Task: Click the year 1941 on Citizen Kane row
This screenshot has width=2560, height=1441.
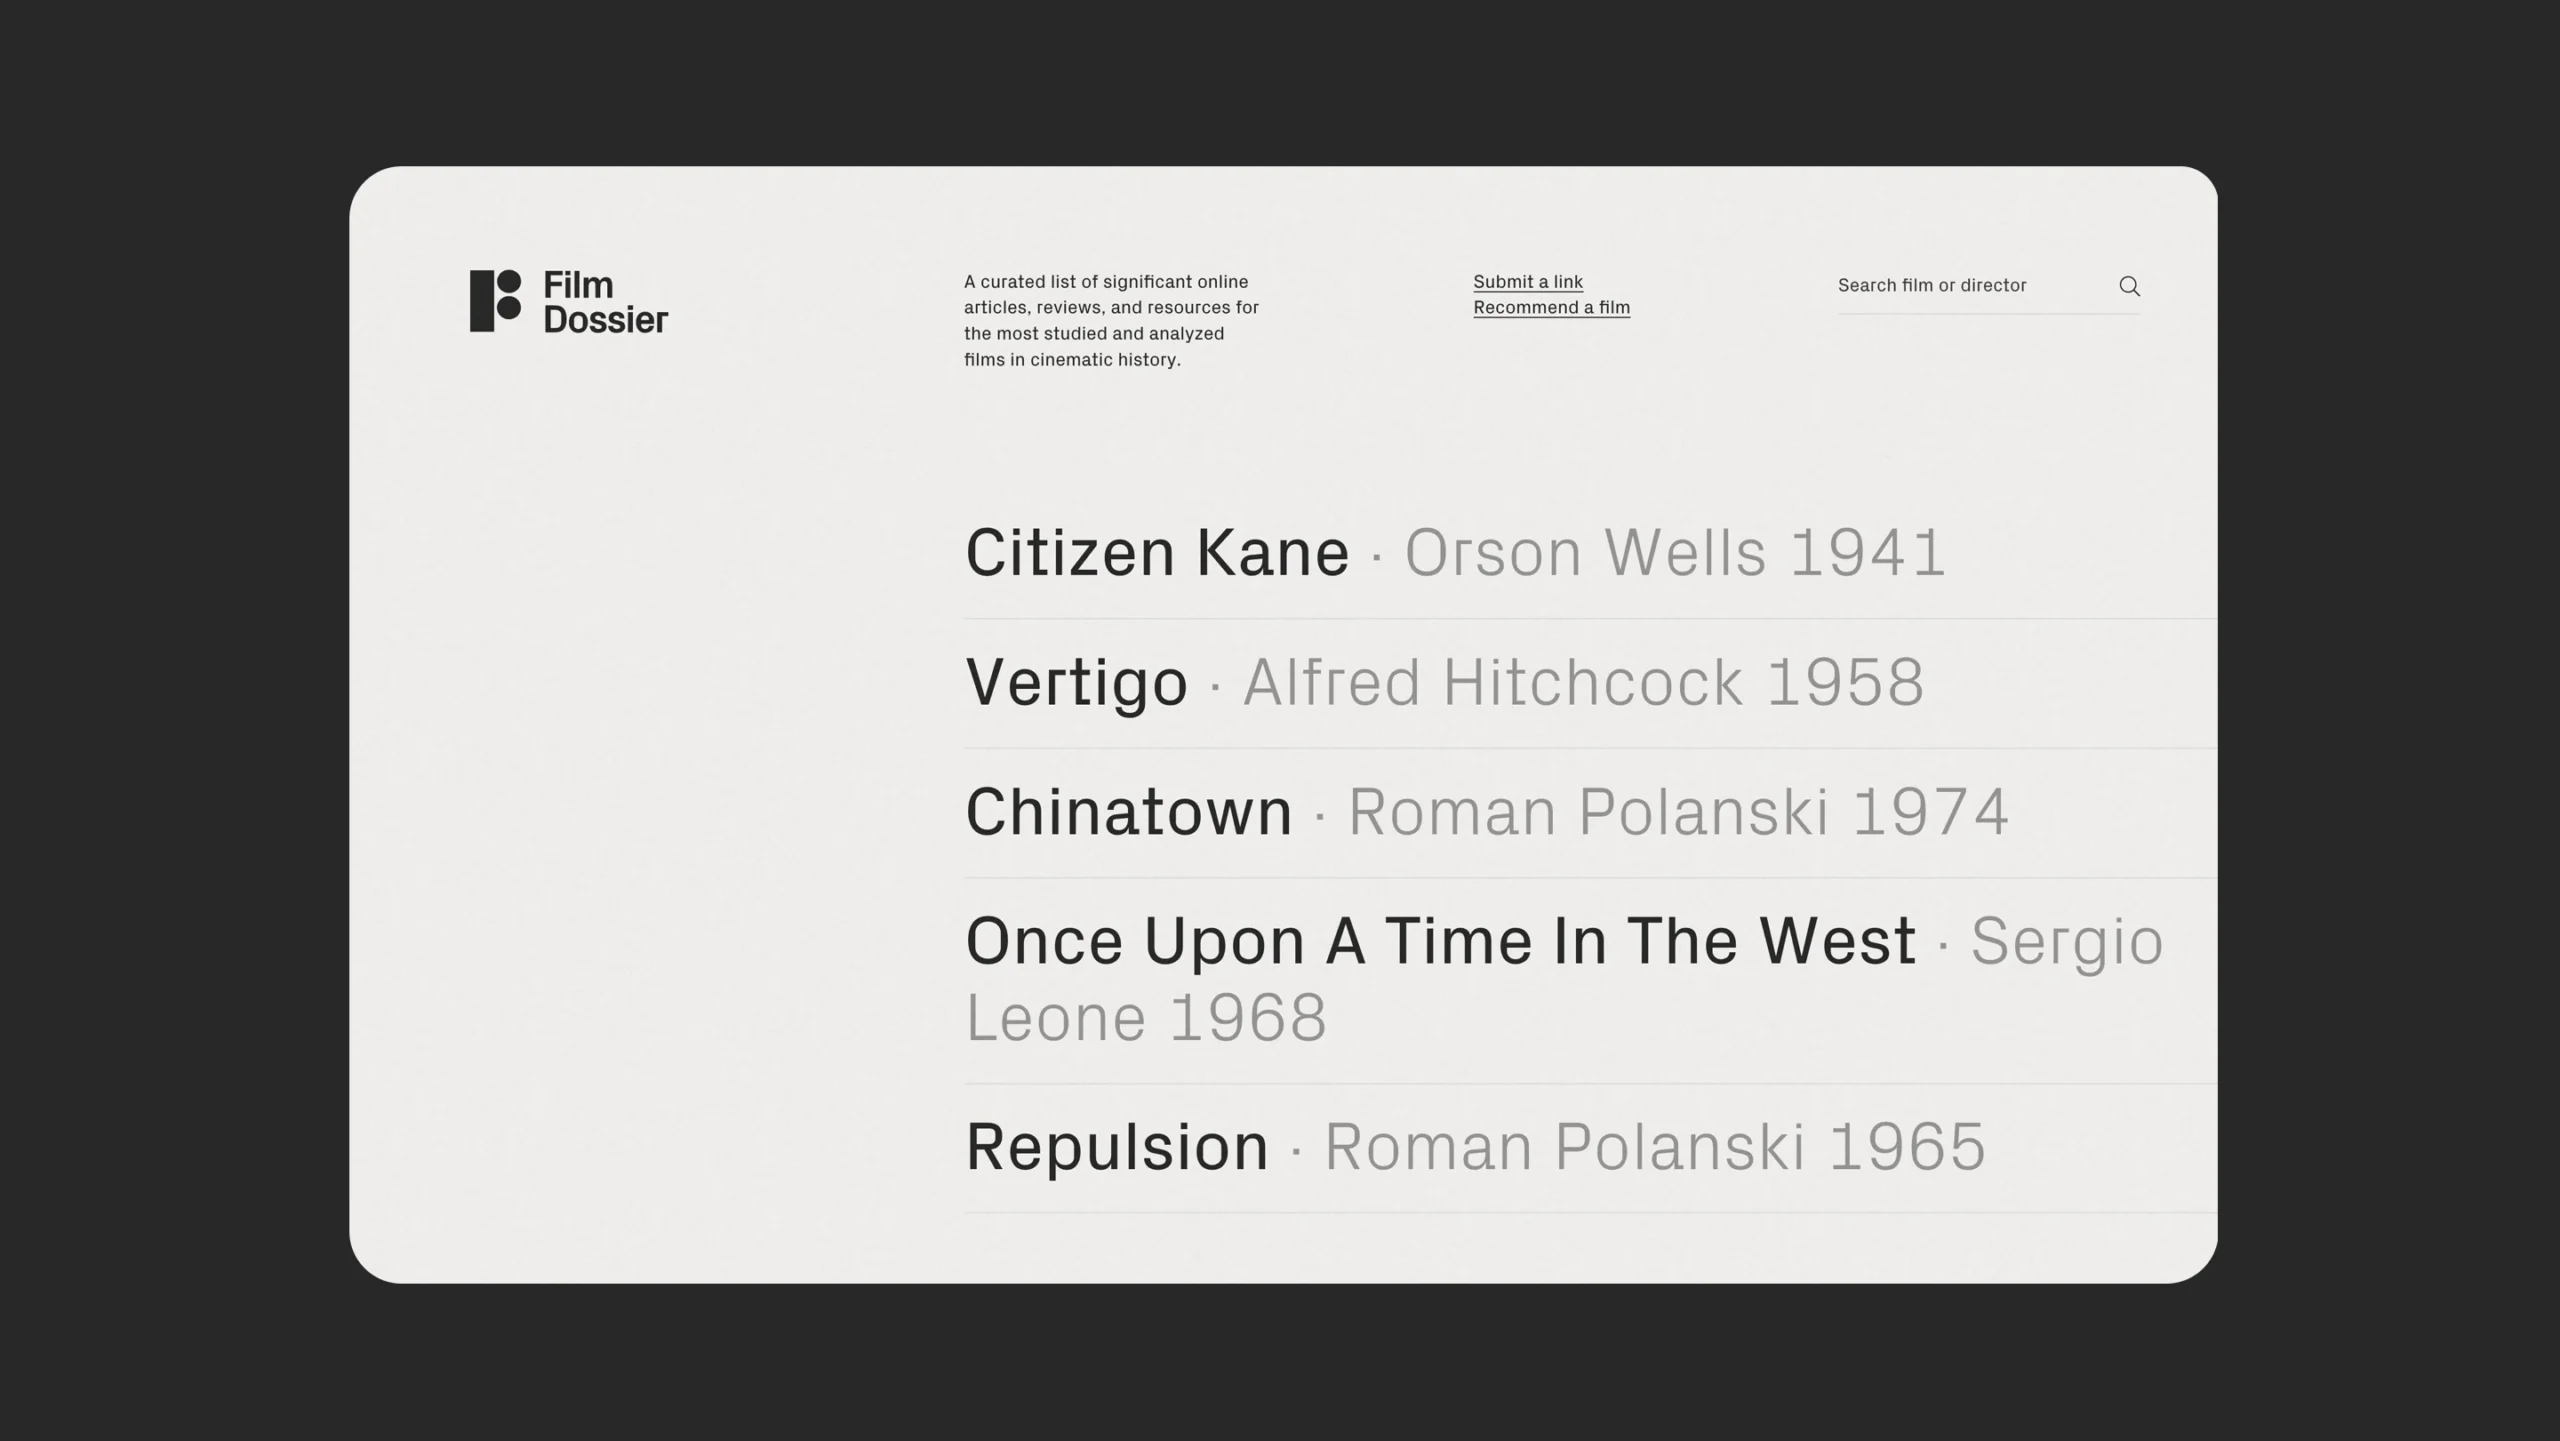Action: pos(1867,553)
